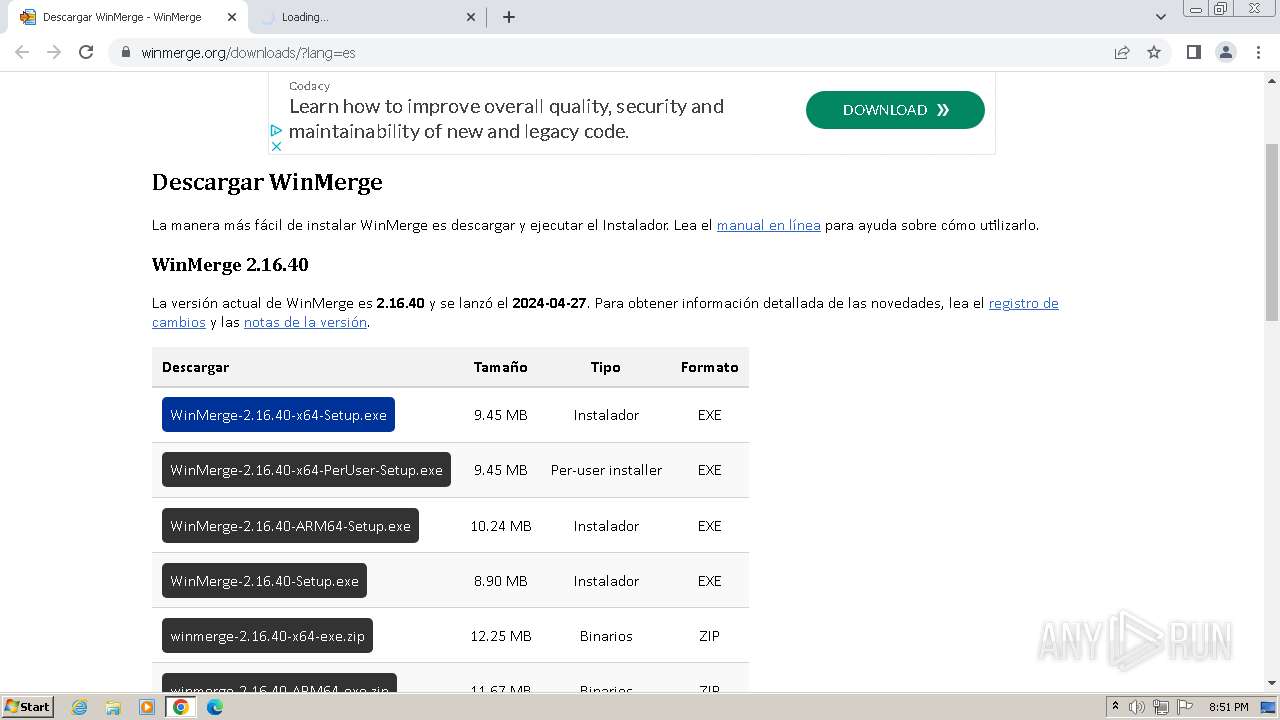The height and width of the screenshot is (720, 1280).
Task: Download WinMerge-2.16.40-x64-Setup.exe
Action: click(x=278, y=415)
